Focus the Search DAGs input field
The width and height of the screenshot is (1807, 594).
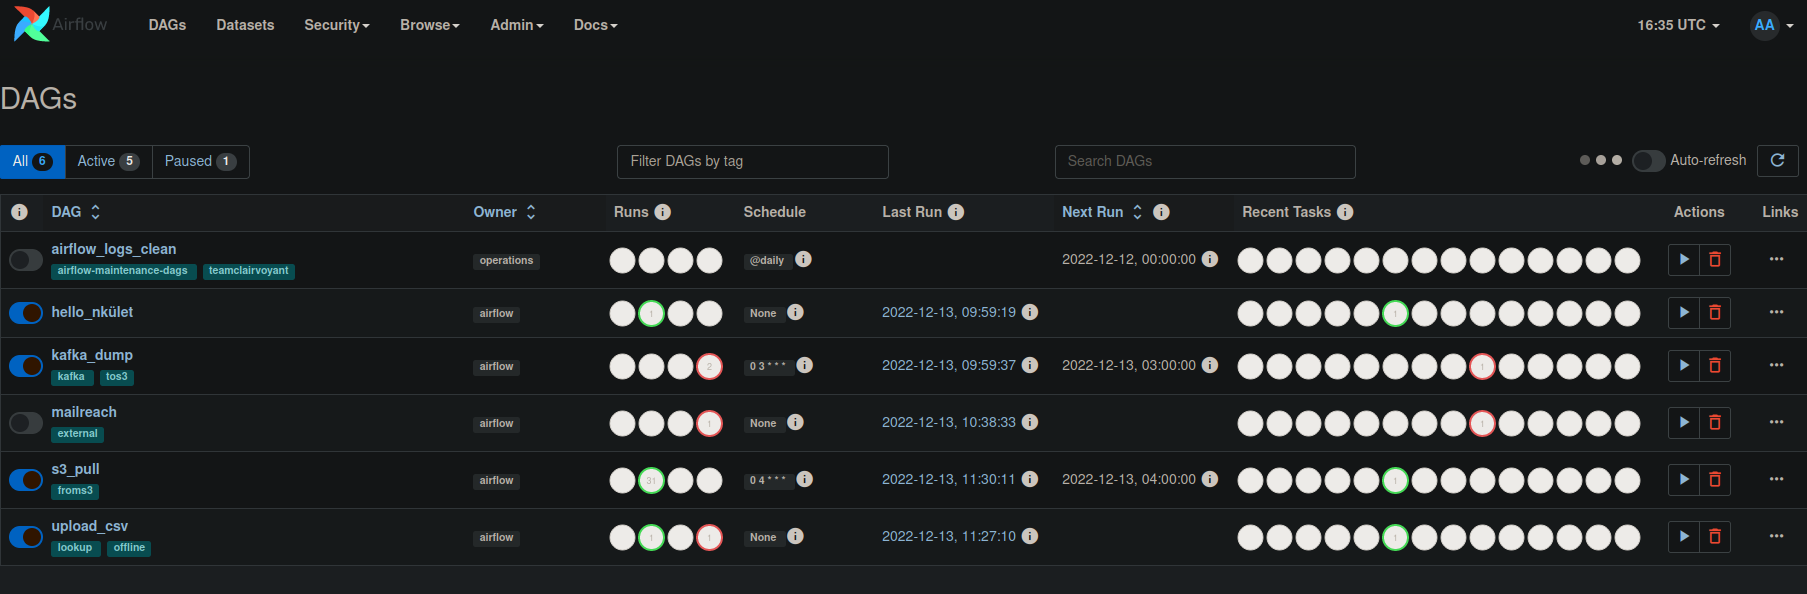click(1204, 161)
